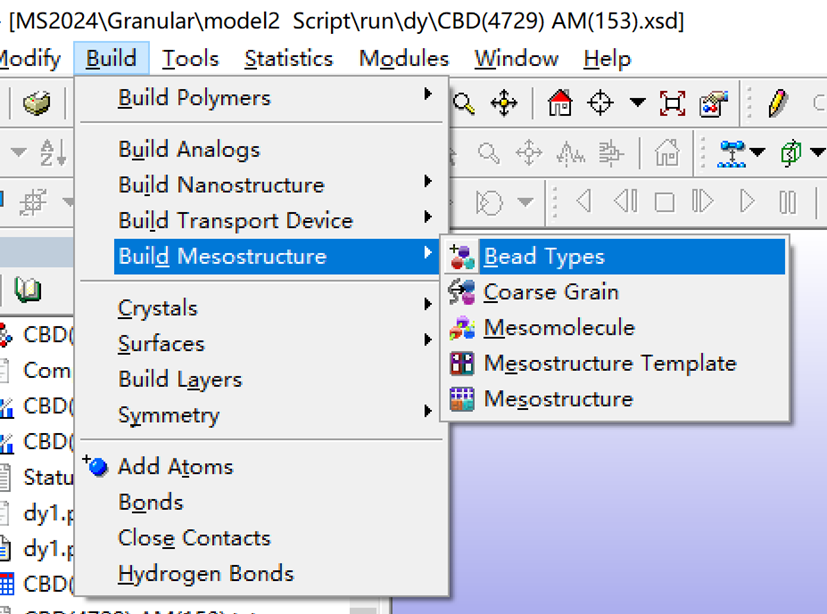
Task: Click the A-Z sort icon
Action: point(51,151)
